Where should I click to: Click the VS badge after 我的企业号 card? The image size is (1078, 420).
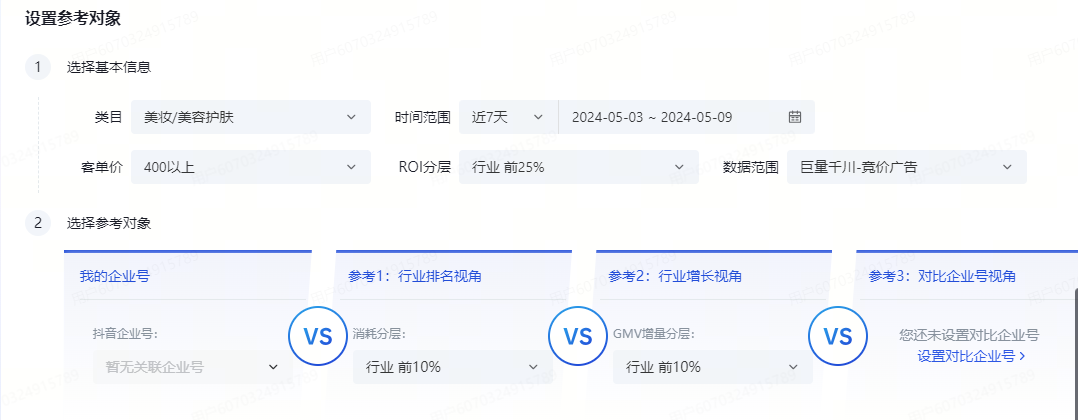pos(318,336)
